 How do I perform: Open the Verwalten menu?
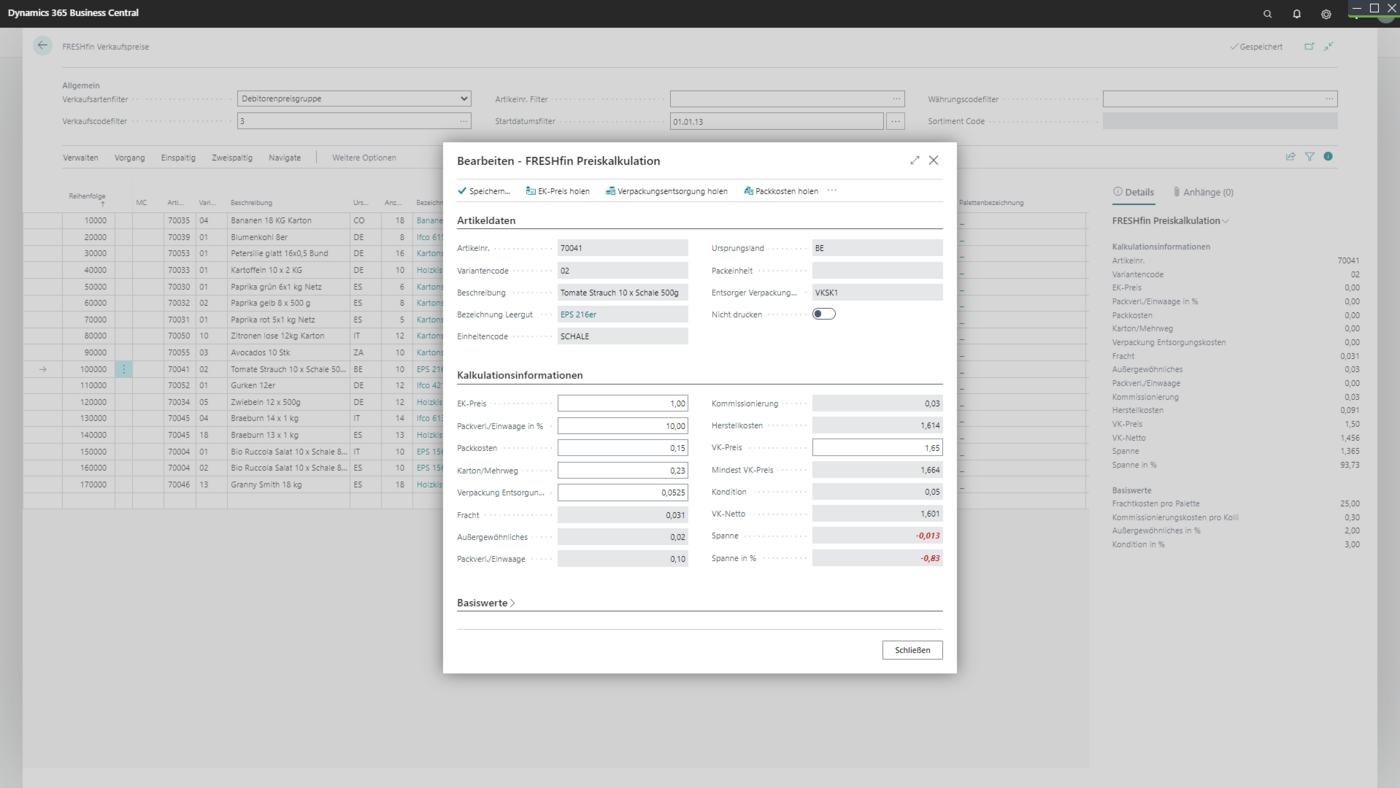pyautogui.click(x=81, y=158)
